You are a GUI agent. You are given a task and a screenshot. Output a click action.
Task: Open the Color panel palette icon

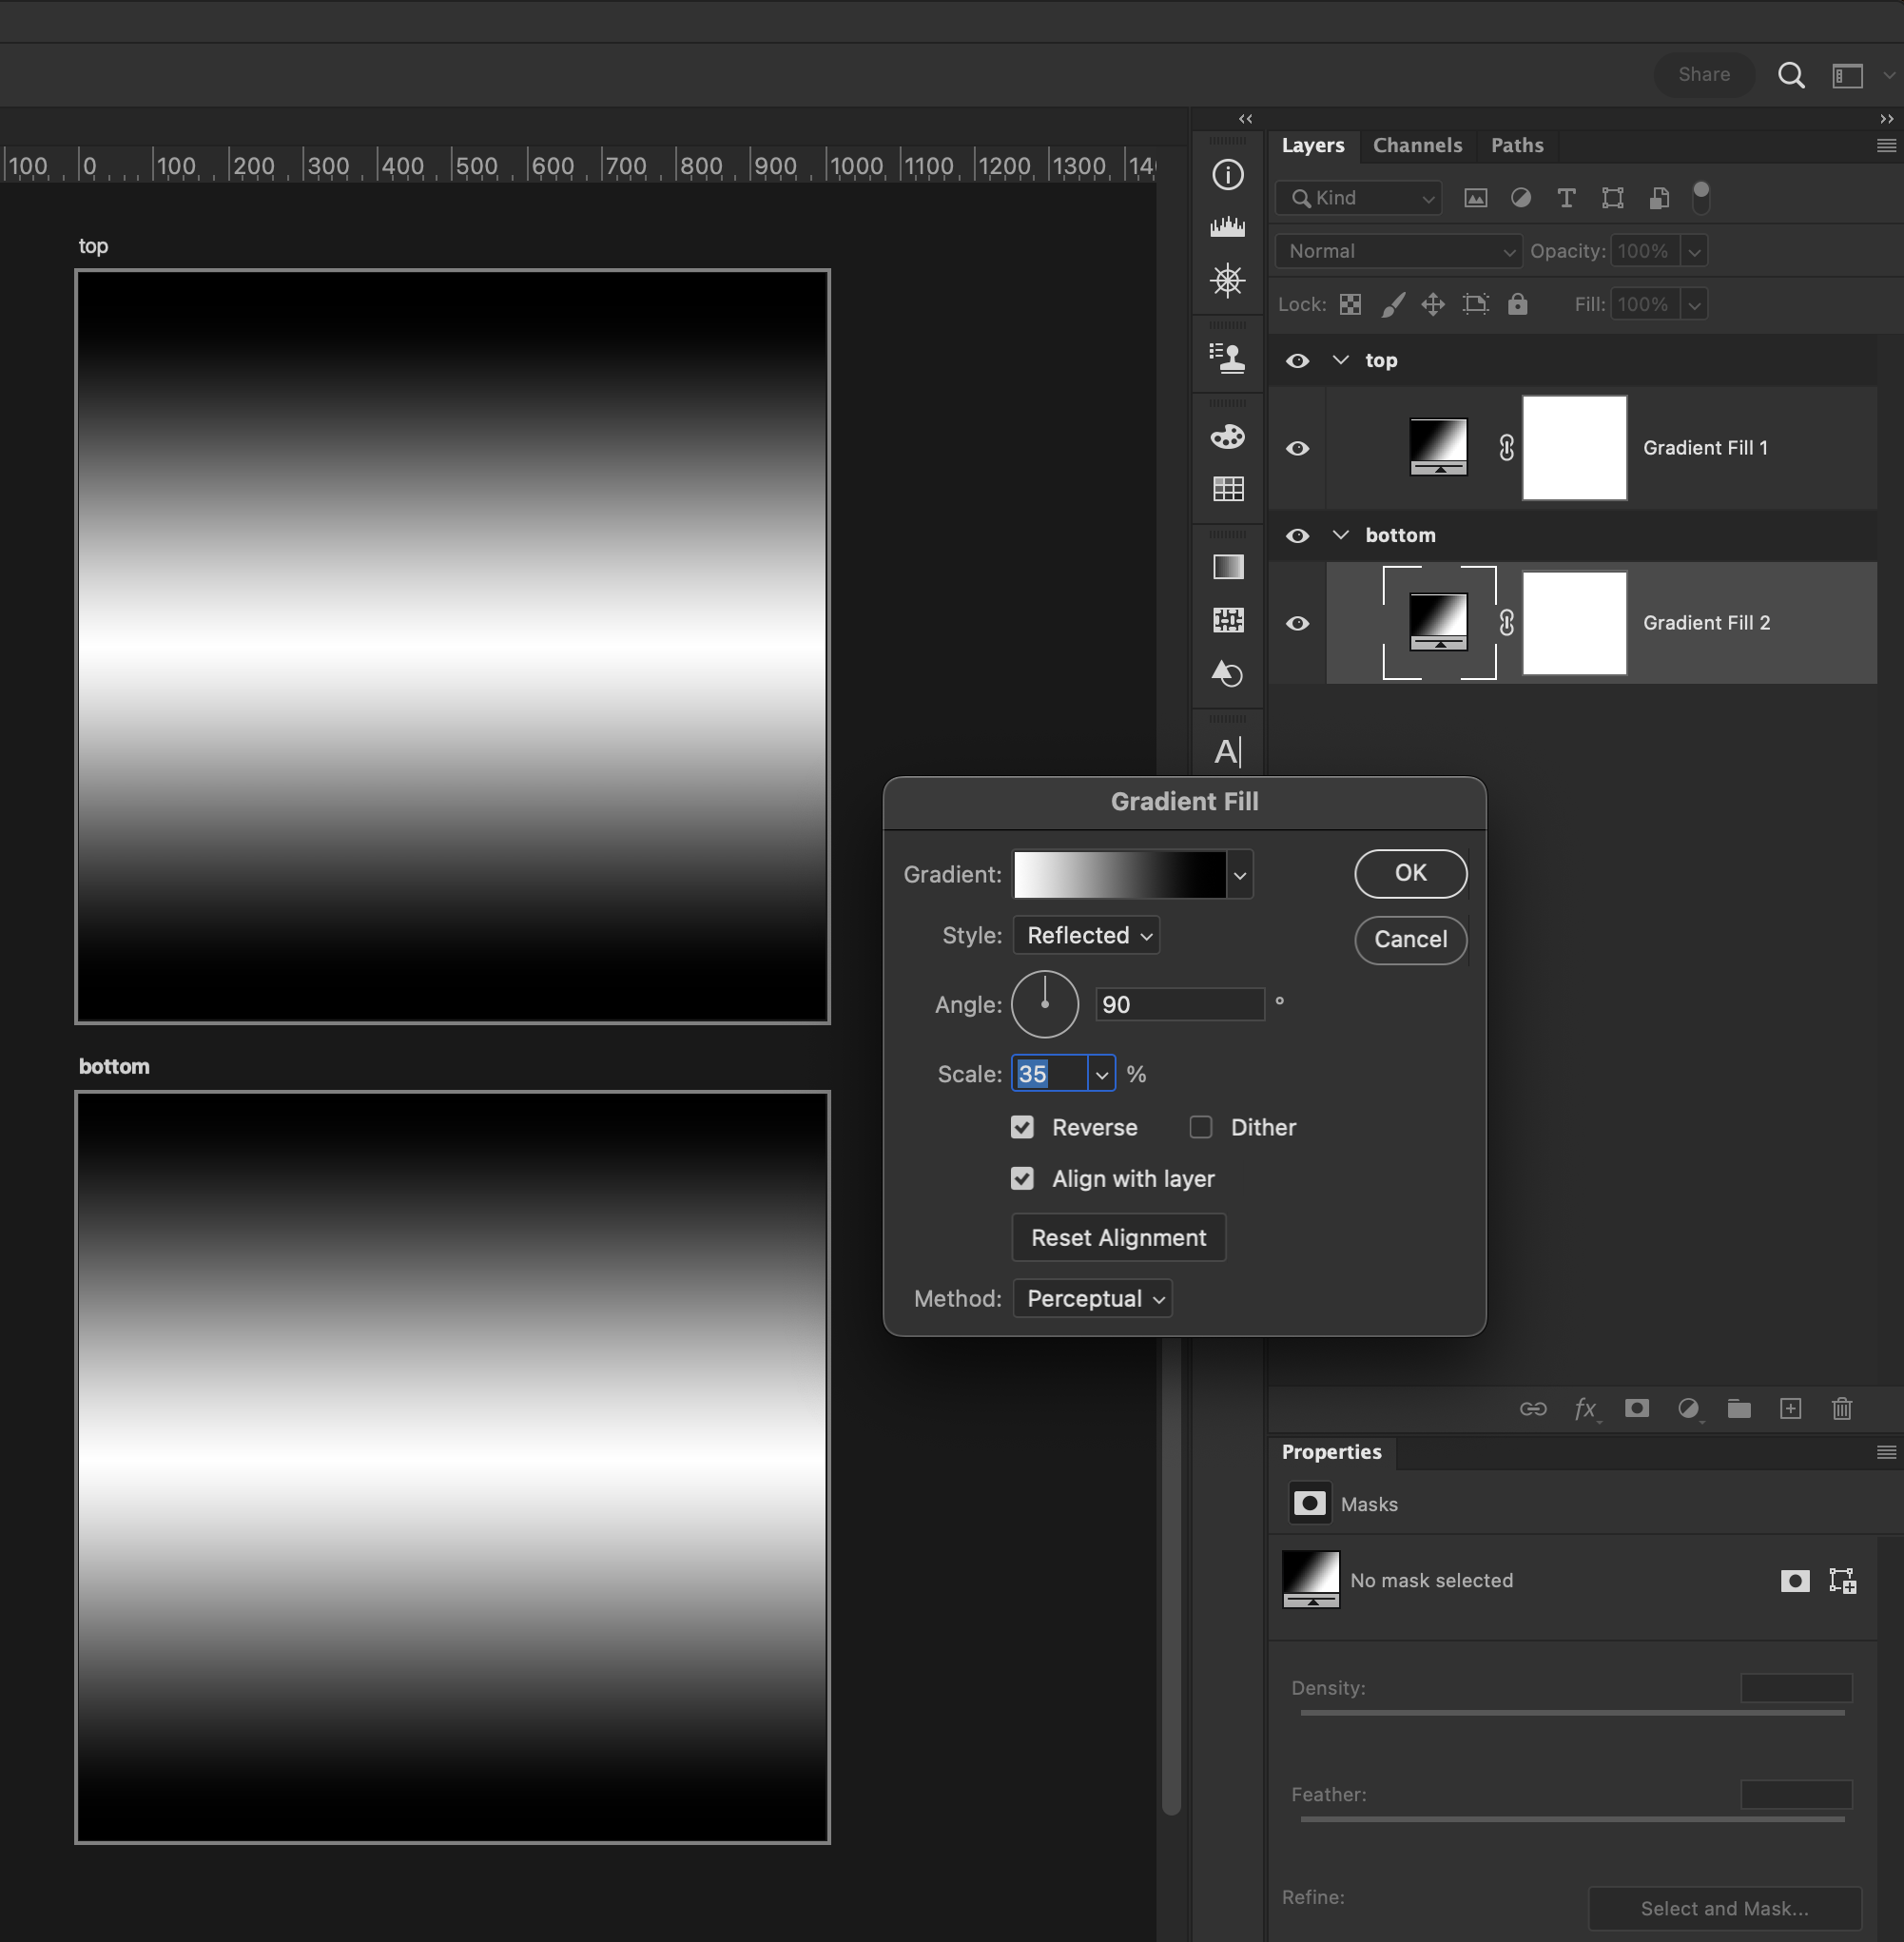pos(1227,436)
